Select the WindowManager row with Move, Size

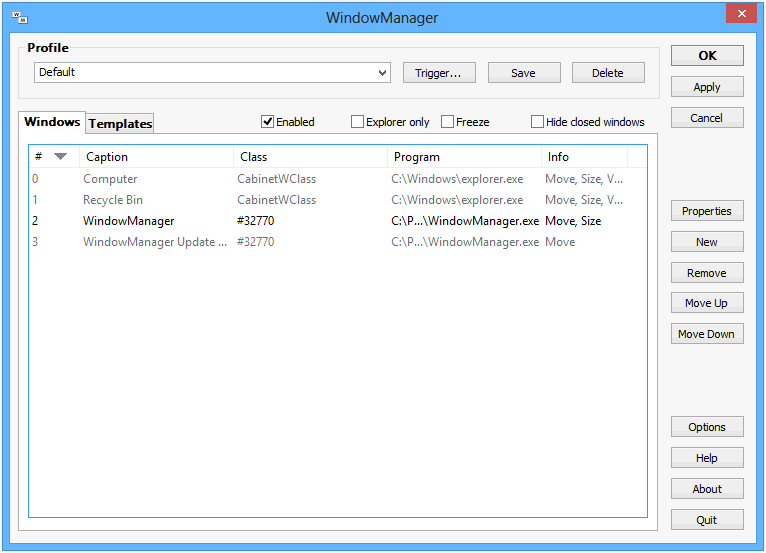click(x=338, y=221)
